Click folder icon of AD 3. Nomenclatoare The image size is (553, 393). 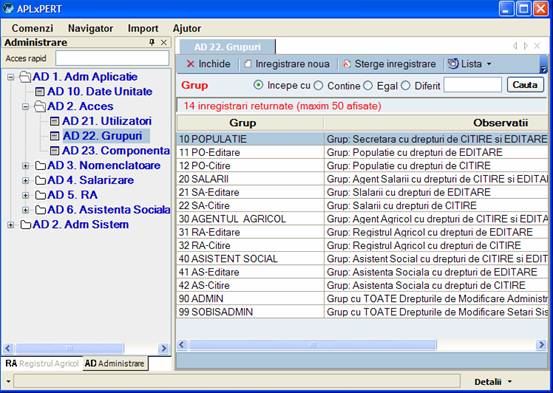[x=40, y=165]
